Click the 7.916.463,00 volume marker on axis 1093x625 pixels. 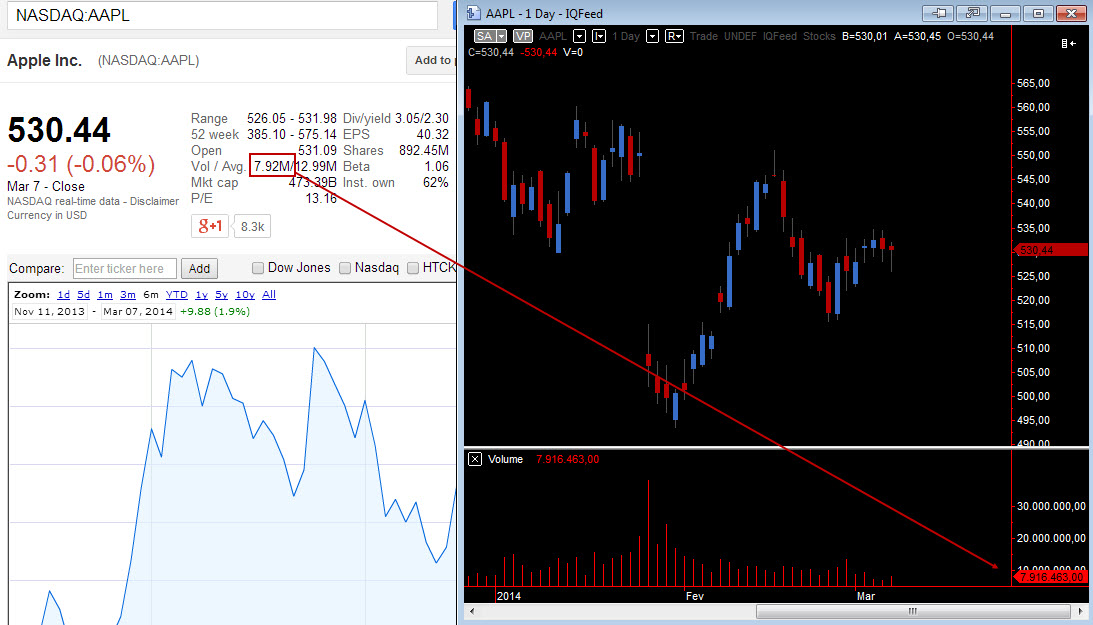(x=1050, y=577)
